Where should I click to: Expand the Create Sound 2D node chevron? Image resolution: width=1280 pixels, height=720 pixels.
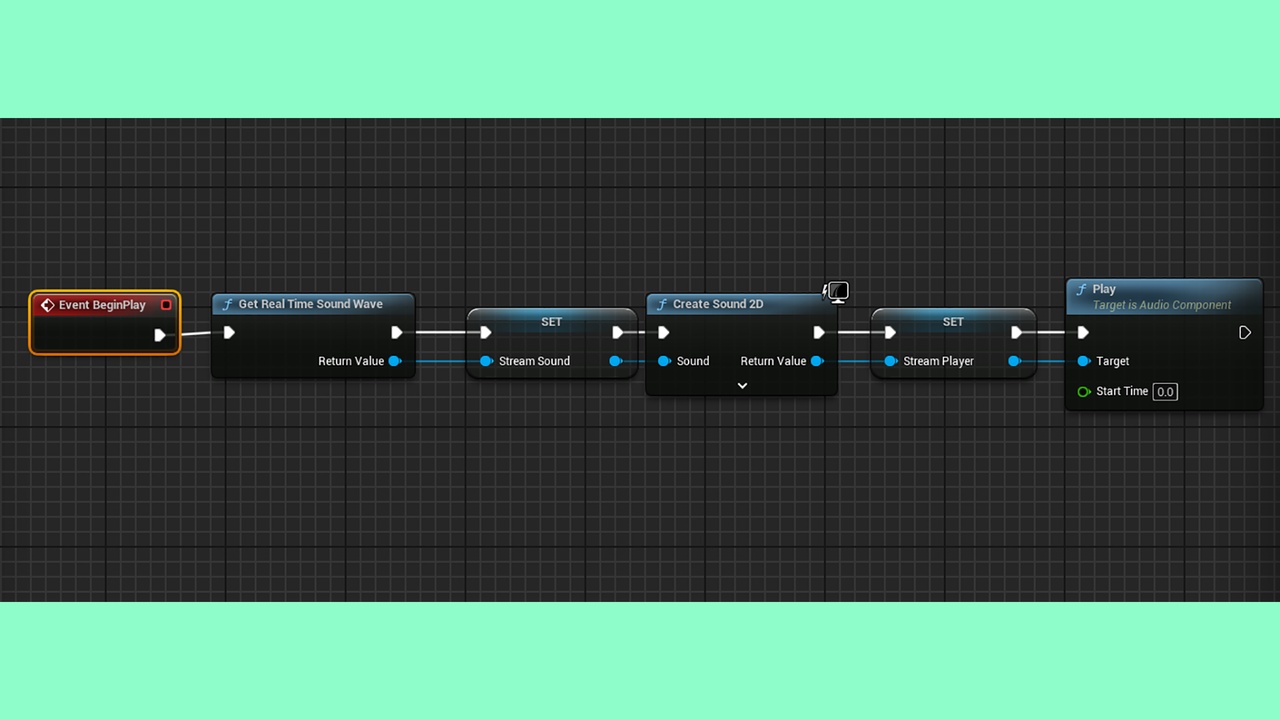(x=742, y=386)
